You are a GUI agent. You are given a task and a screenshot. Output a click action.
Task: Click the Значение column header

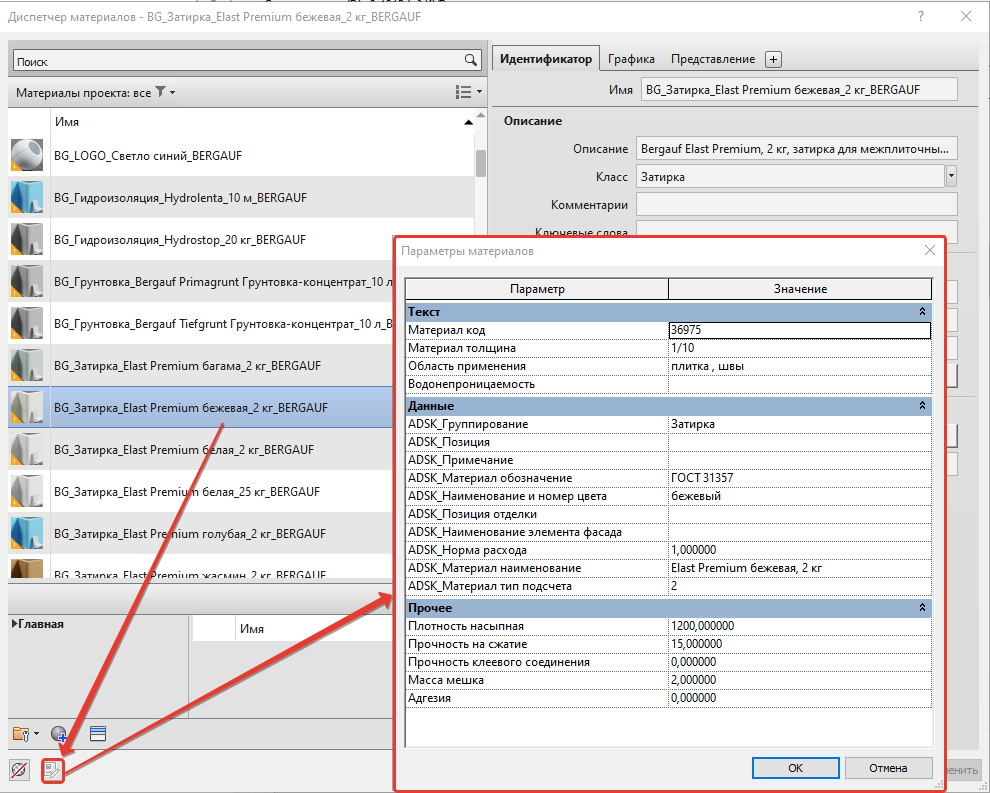[x=800, y=289]
